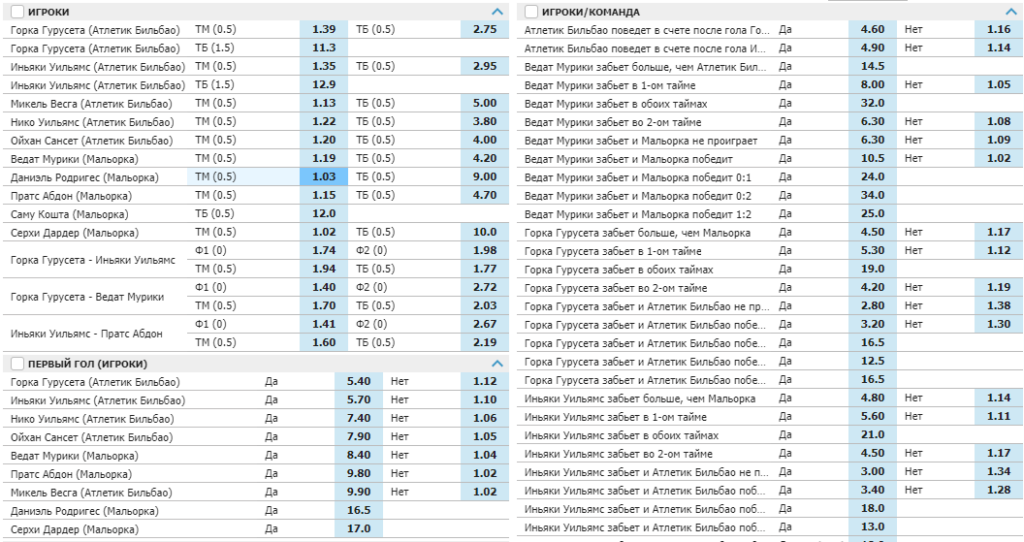Viewport: 1024px width, 542px height.
Task: Tick the ИГРОКИ section checkbox
Action: click(17, 12)
